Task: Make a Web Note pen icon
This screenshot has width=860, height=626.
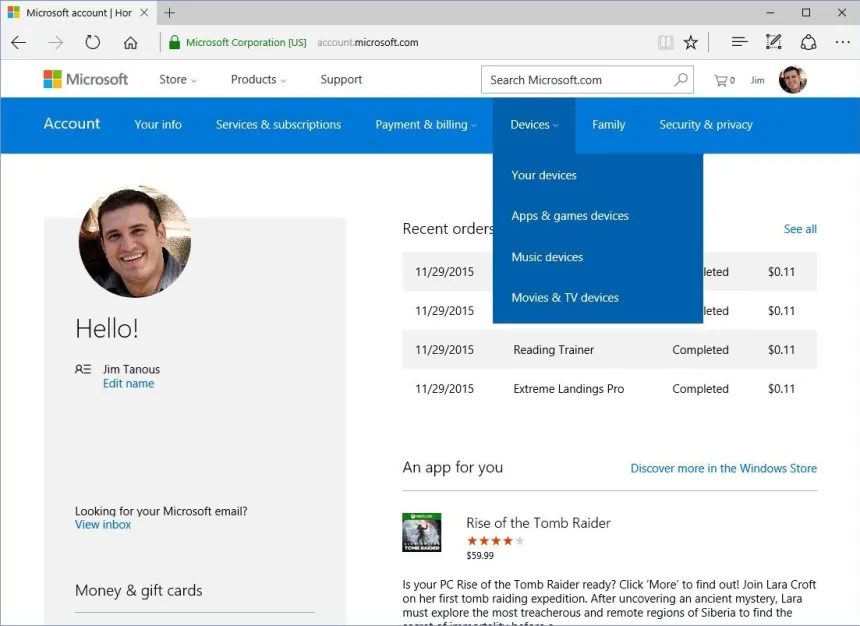Action: coord(773,42)
